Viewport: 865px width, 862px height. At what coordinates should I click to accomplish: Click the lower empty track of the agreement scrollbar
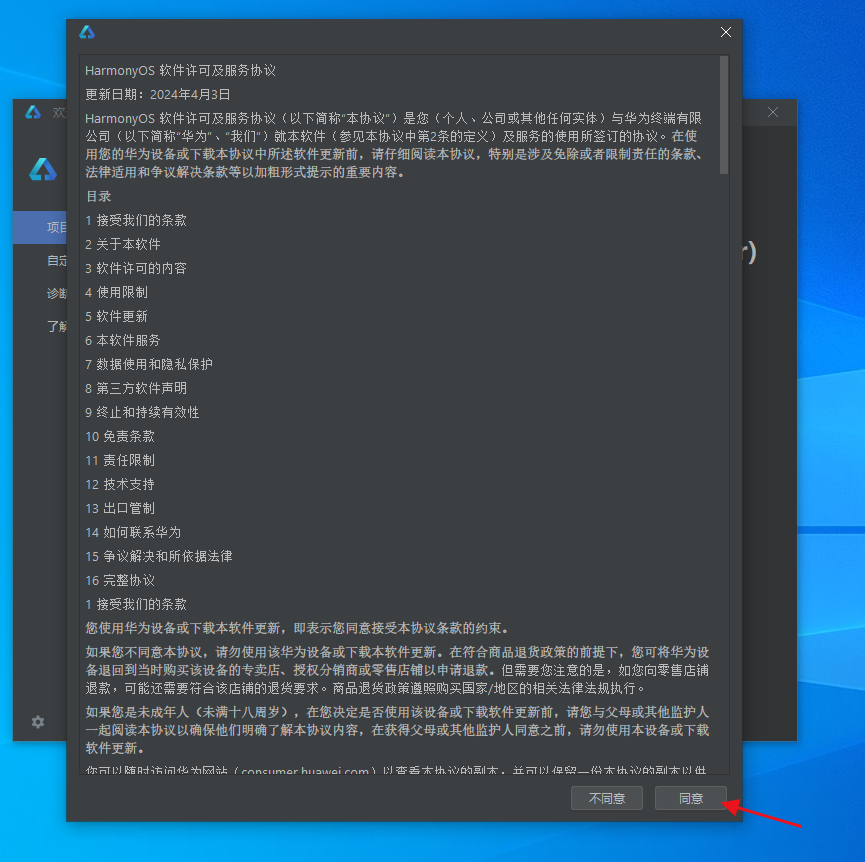[x=723, y=500]
